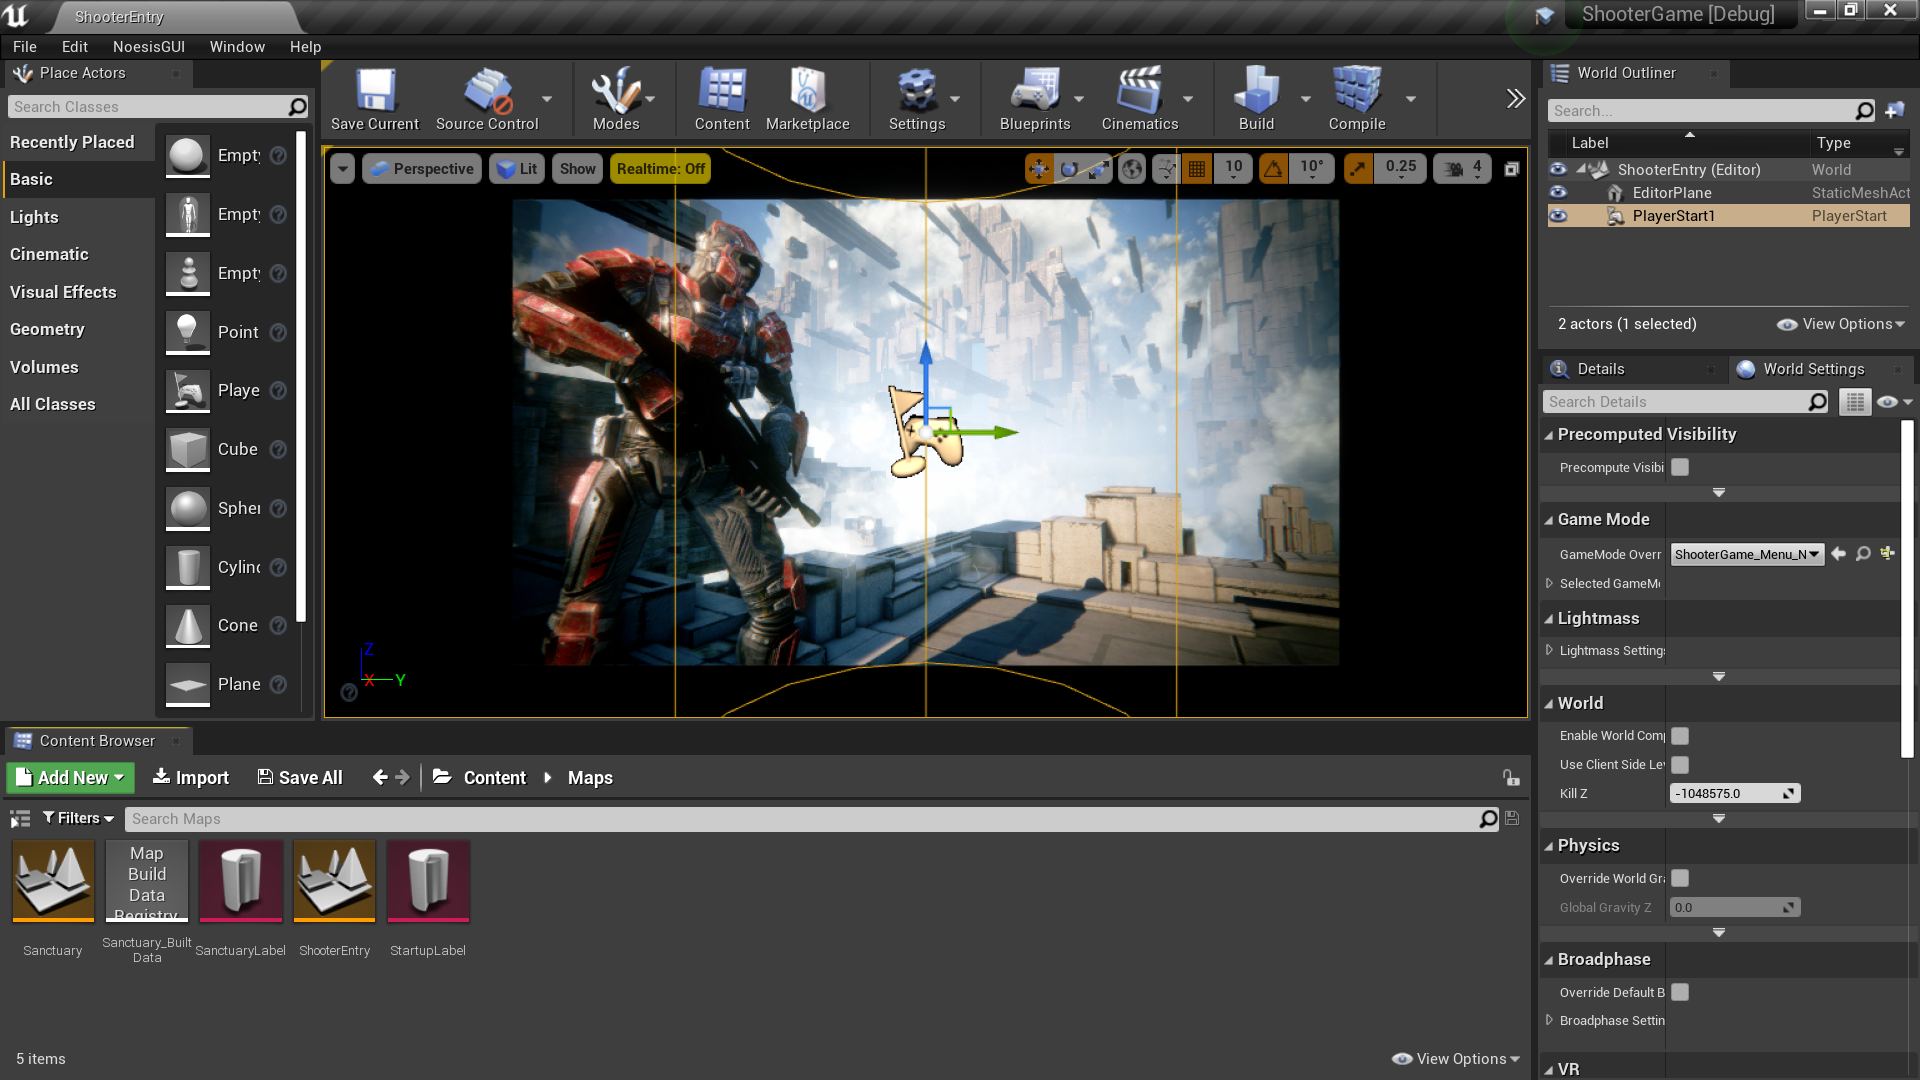Enable the Precompute Visibility checkbox
The height and width of the screenshot is (1080, 1920).
click(x=1680, y=467)
